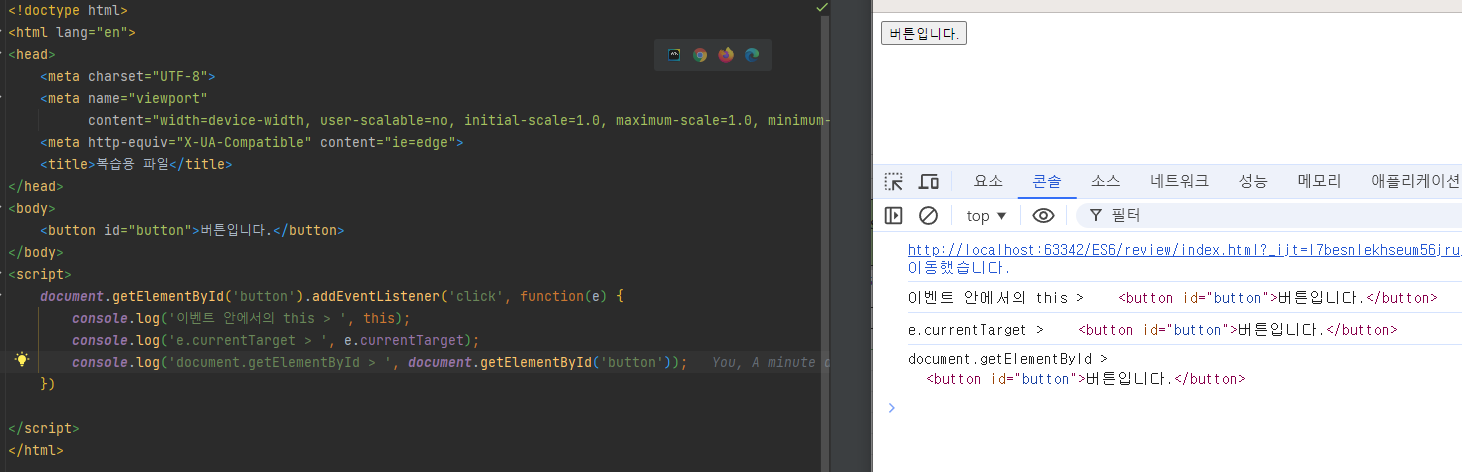Switch to the 콘솔 tab
Image resolution: width=1462 pixels, height=472 pixels.
pos(1047,181)
